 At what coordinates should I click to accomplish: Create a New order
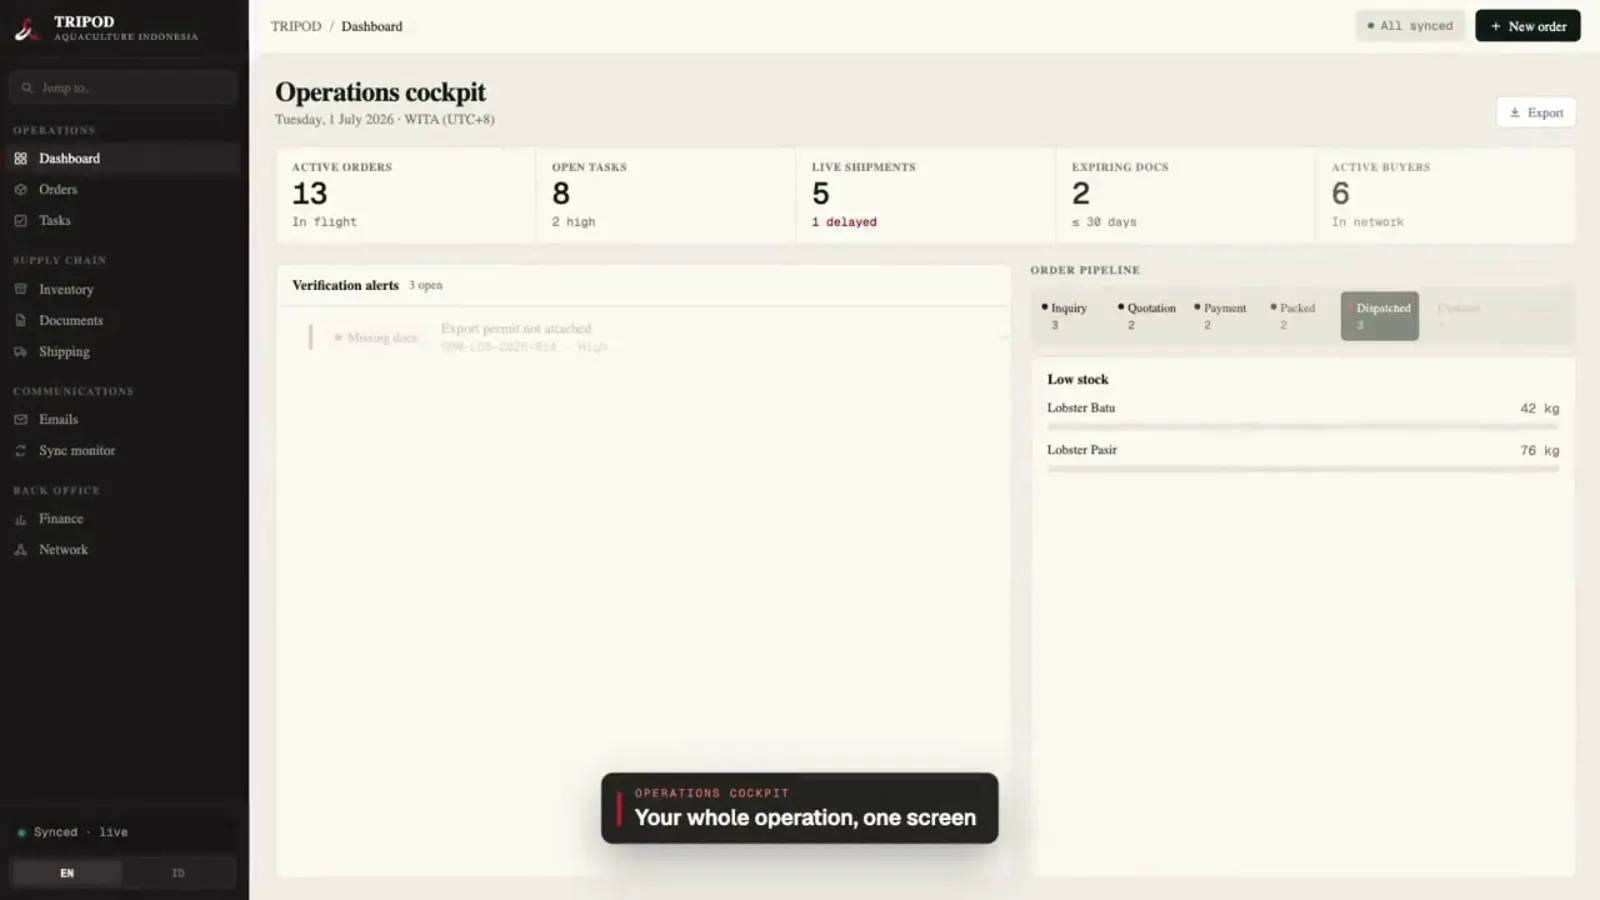1527,26
